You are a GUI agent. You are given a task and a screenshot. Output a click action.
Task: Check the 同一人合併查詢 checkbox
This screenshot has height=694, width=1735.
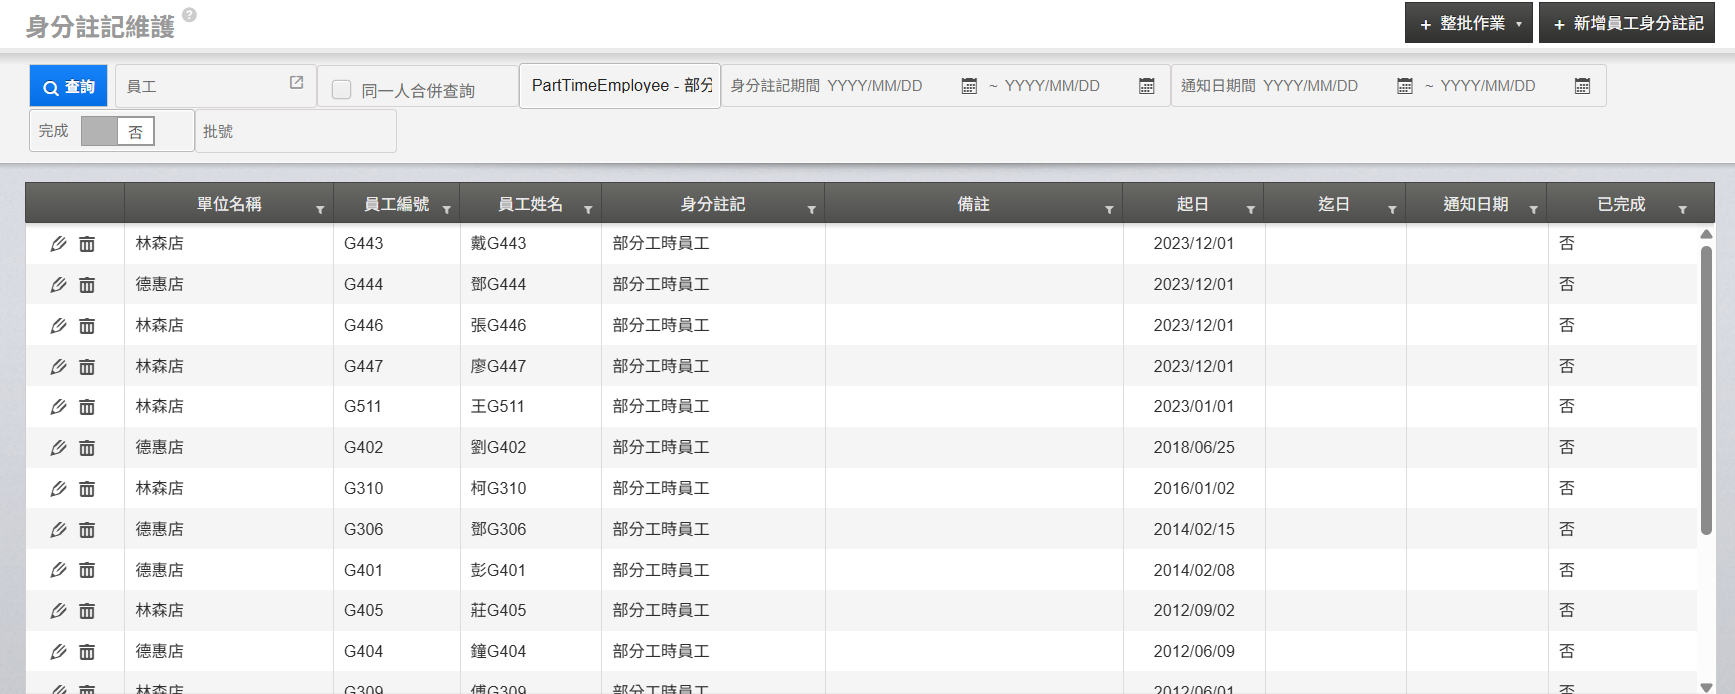[x=342, y=90]
